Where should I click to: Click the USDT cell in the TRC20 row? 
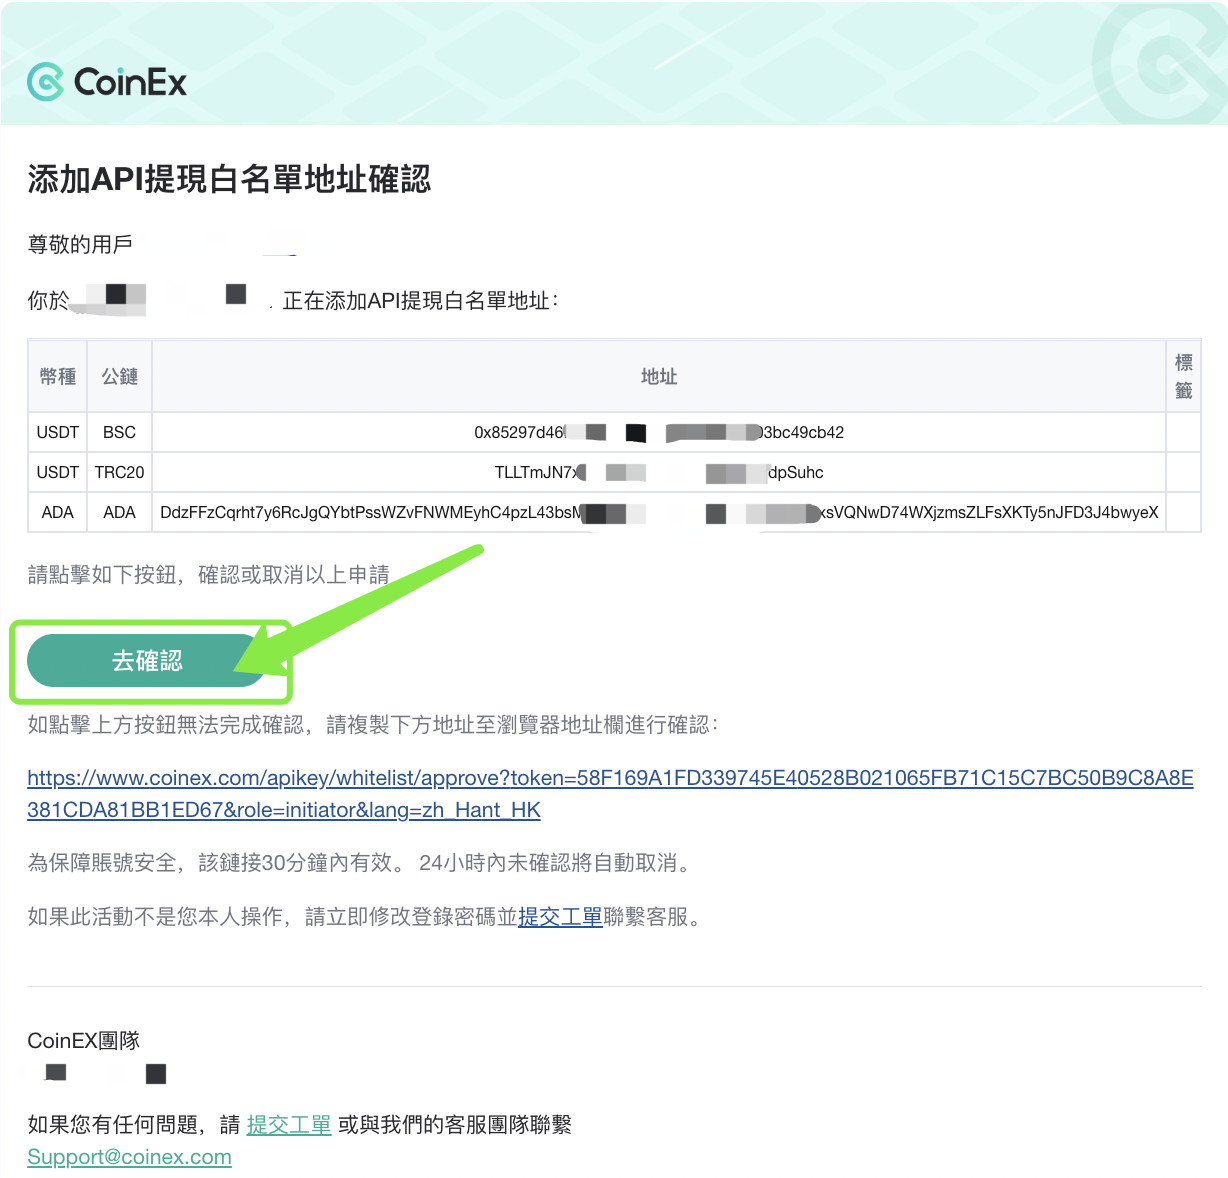tap(58, 473)
